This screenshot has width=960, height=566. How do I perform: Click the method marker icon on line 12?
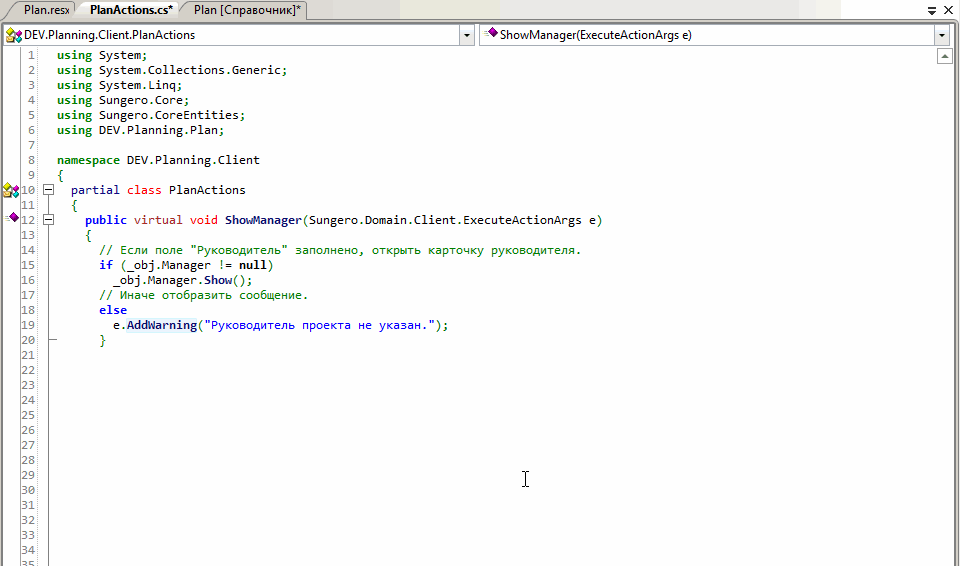click(13, 217)
